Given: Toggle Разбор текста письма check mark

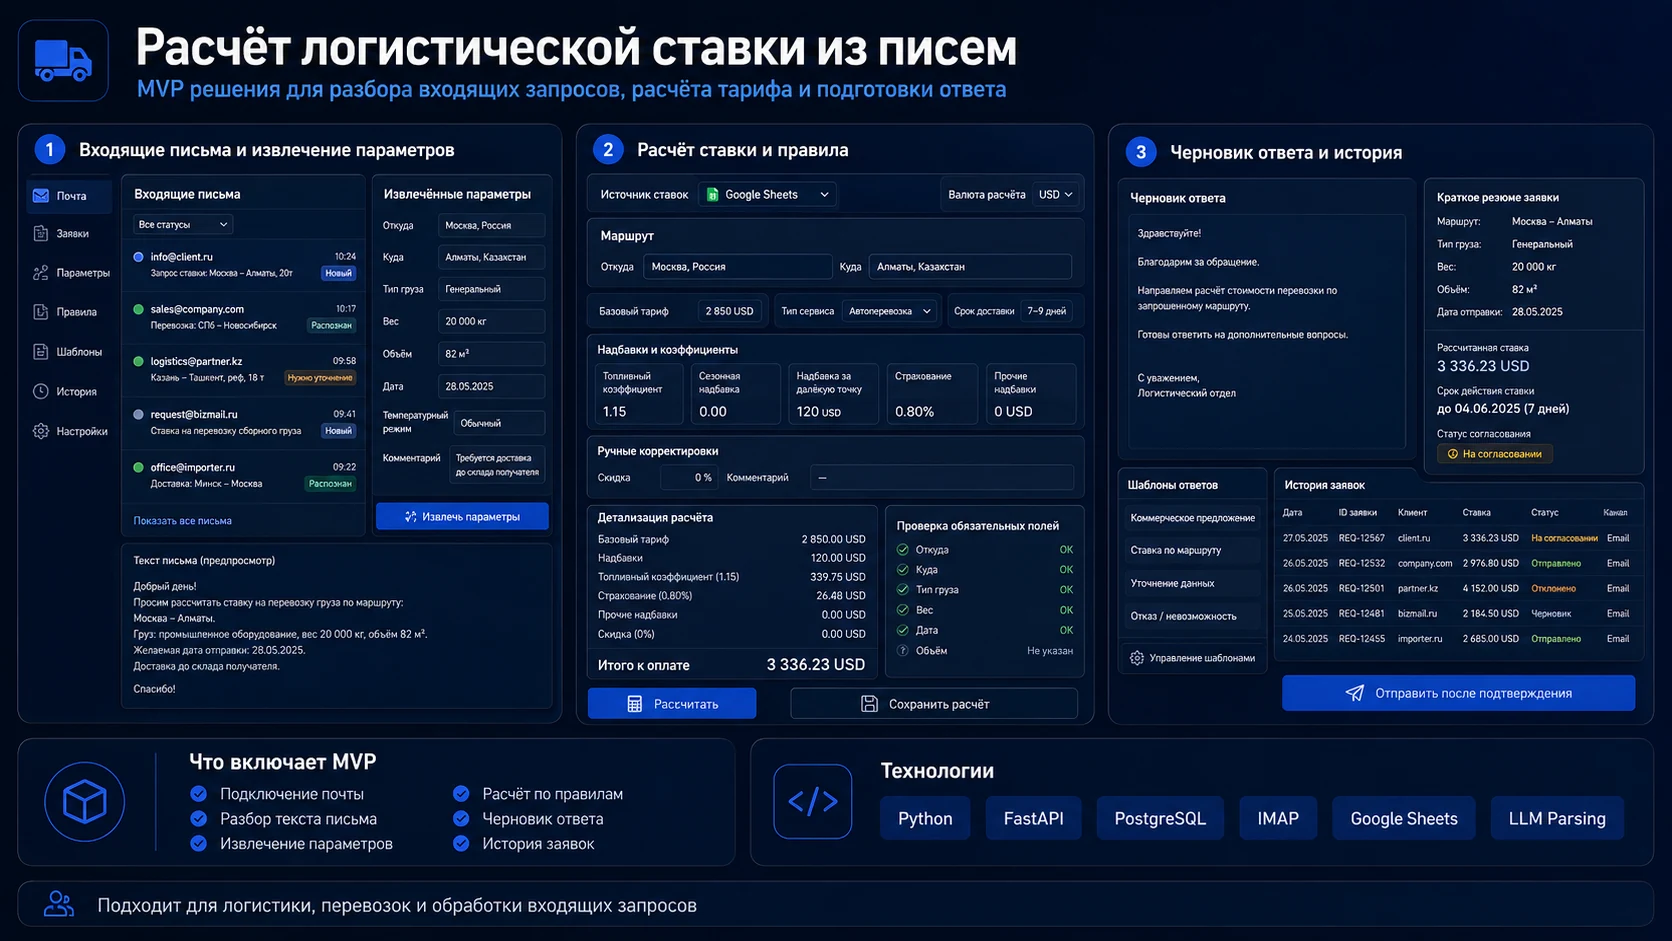Looking at the screenshot, I should pos(198,818).
